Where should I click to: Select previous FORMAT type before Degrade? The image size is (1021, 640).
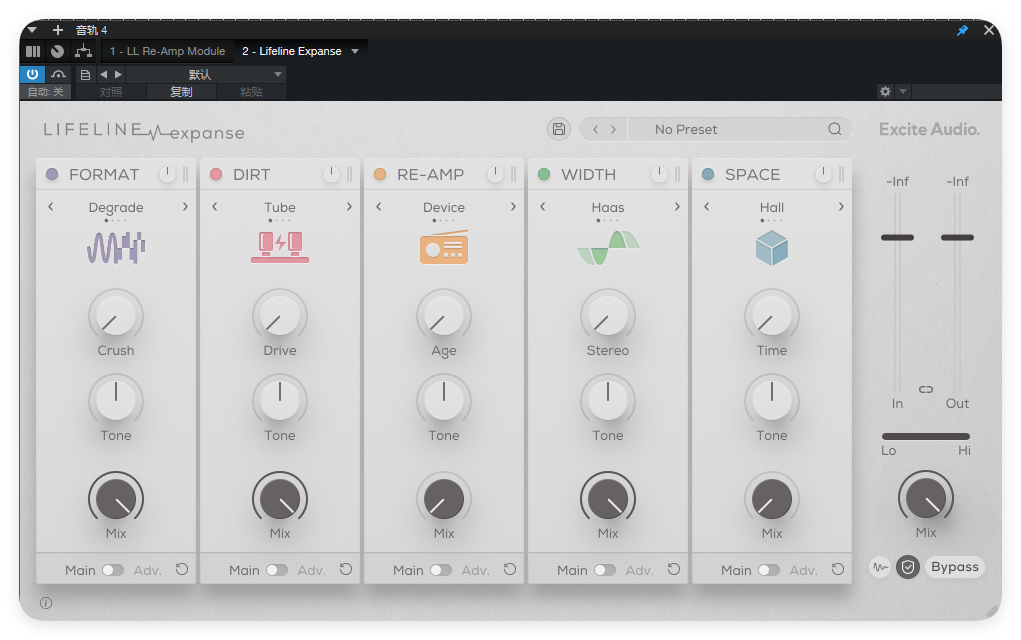51,206
